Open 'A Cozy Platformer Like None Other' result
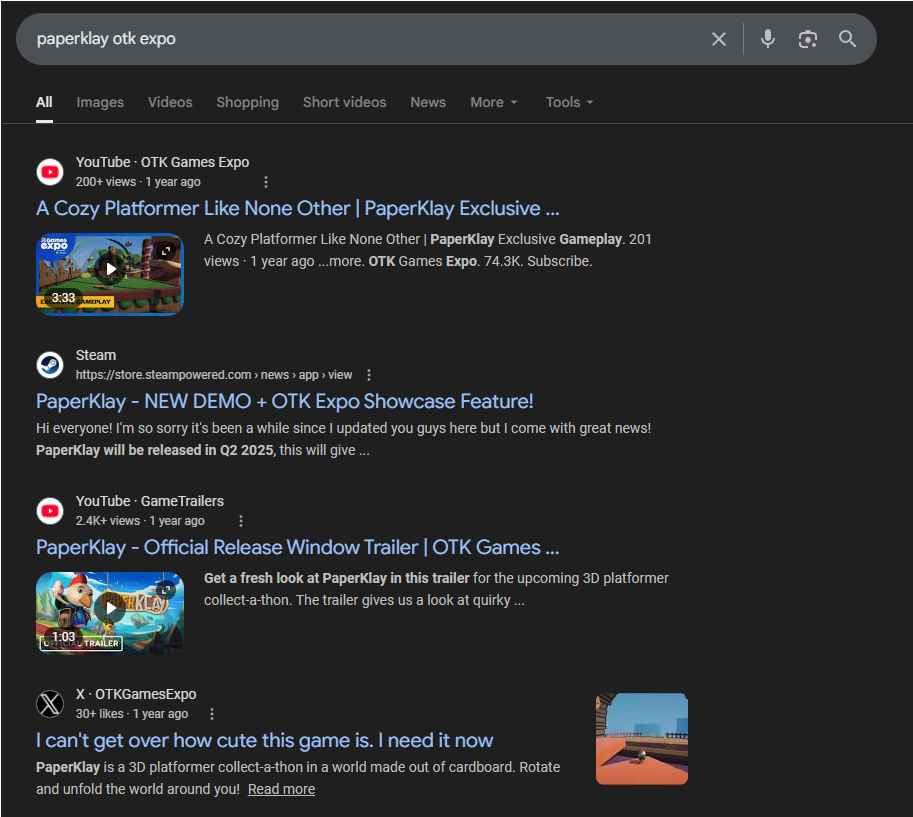This screenshot has height=817, width=913. coord(298,208)
